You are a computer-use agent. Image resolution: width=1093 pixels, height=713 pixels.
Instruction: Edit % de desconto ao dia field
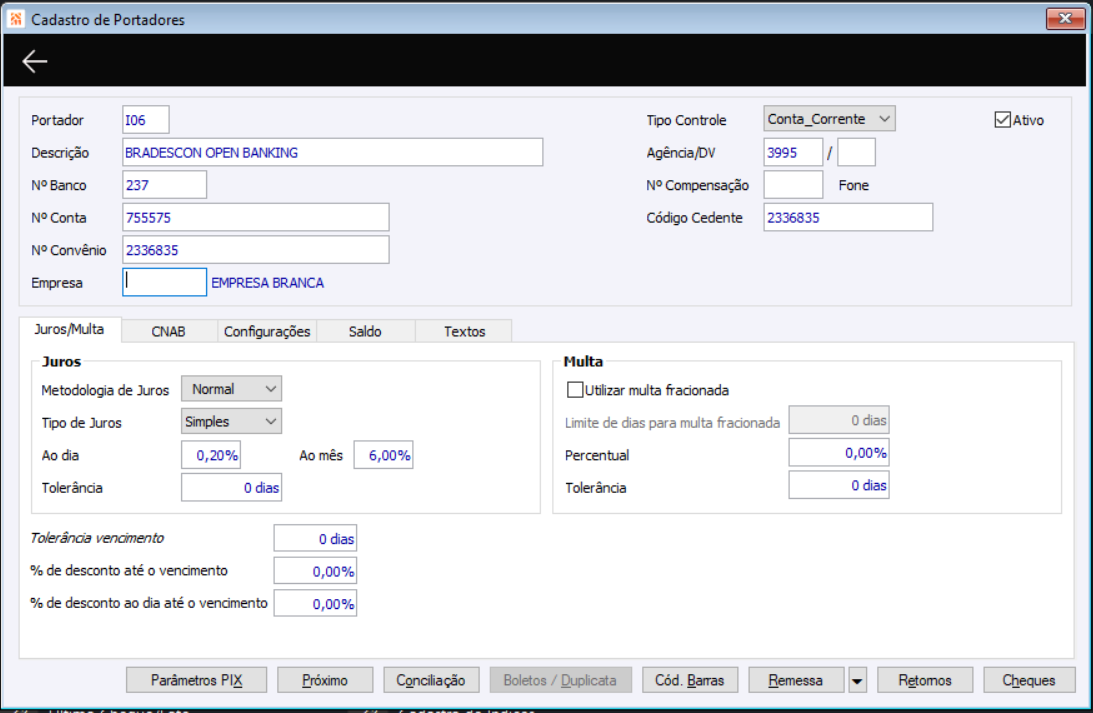pyautogui.click(x=315, y=604)
